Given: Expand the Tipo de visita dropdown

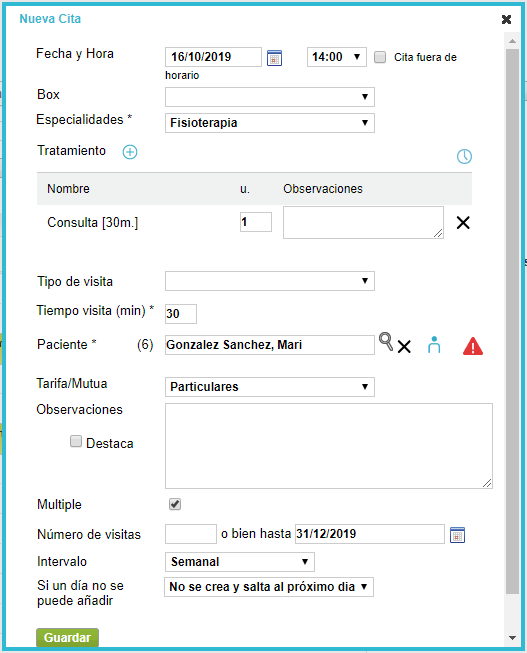Looking at the screenshot, I should [x=270, y=281].
